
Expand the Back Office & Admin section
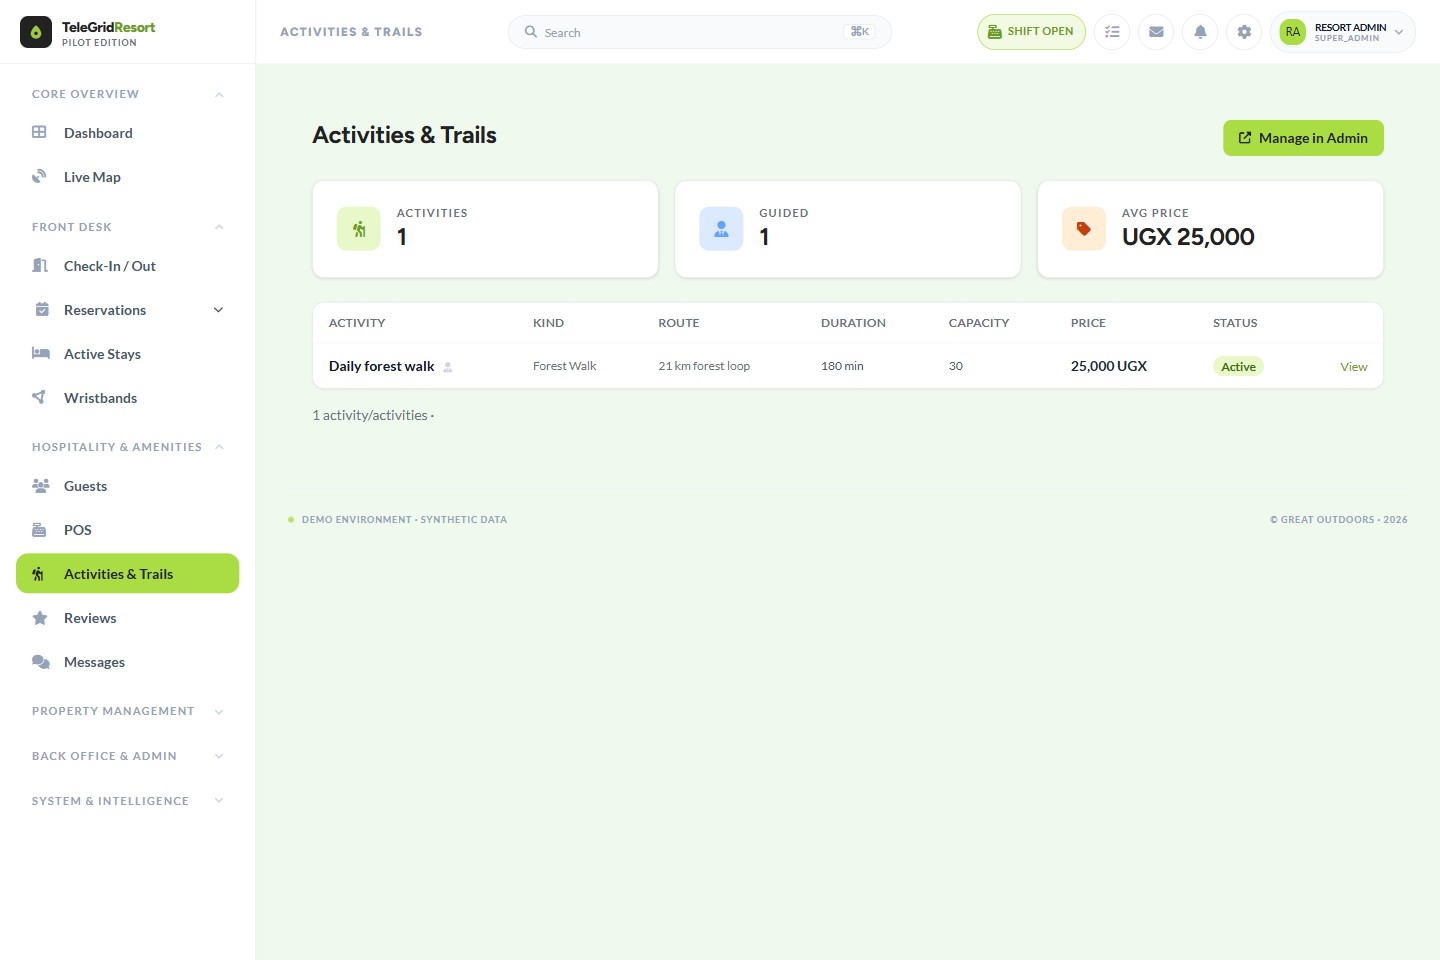click(128, 756)
